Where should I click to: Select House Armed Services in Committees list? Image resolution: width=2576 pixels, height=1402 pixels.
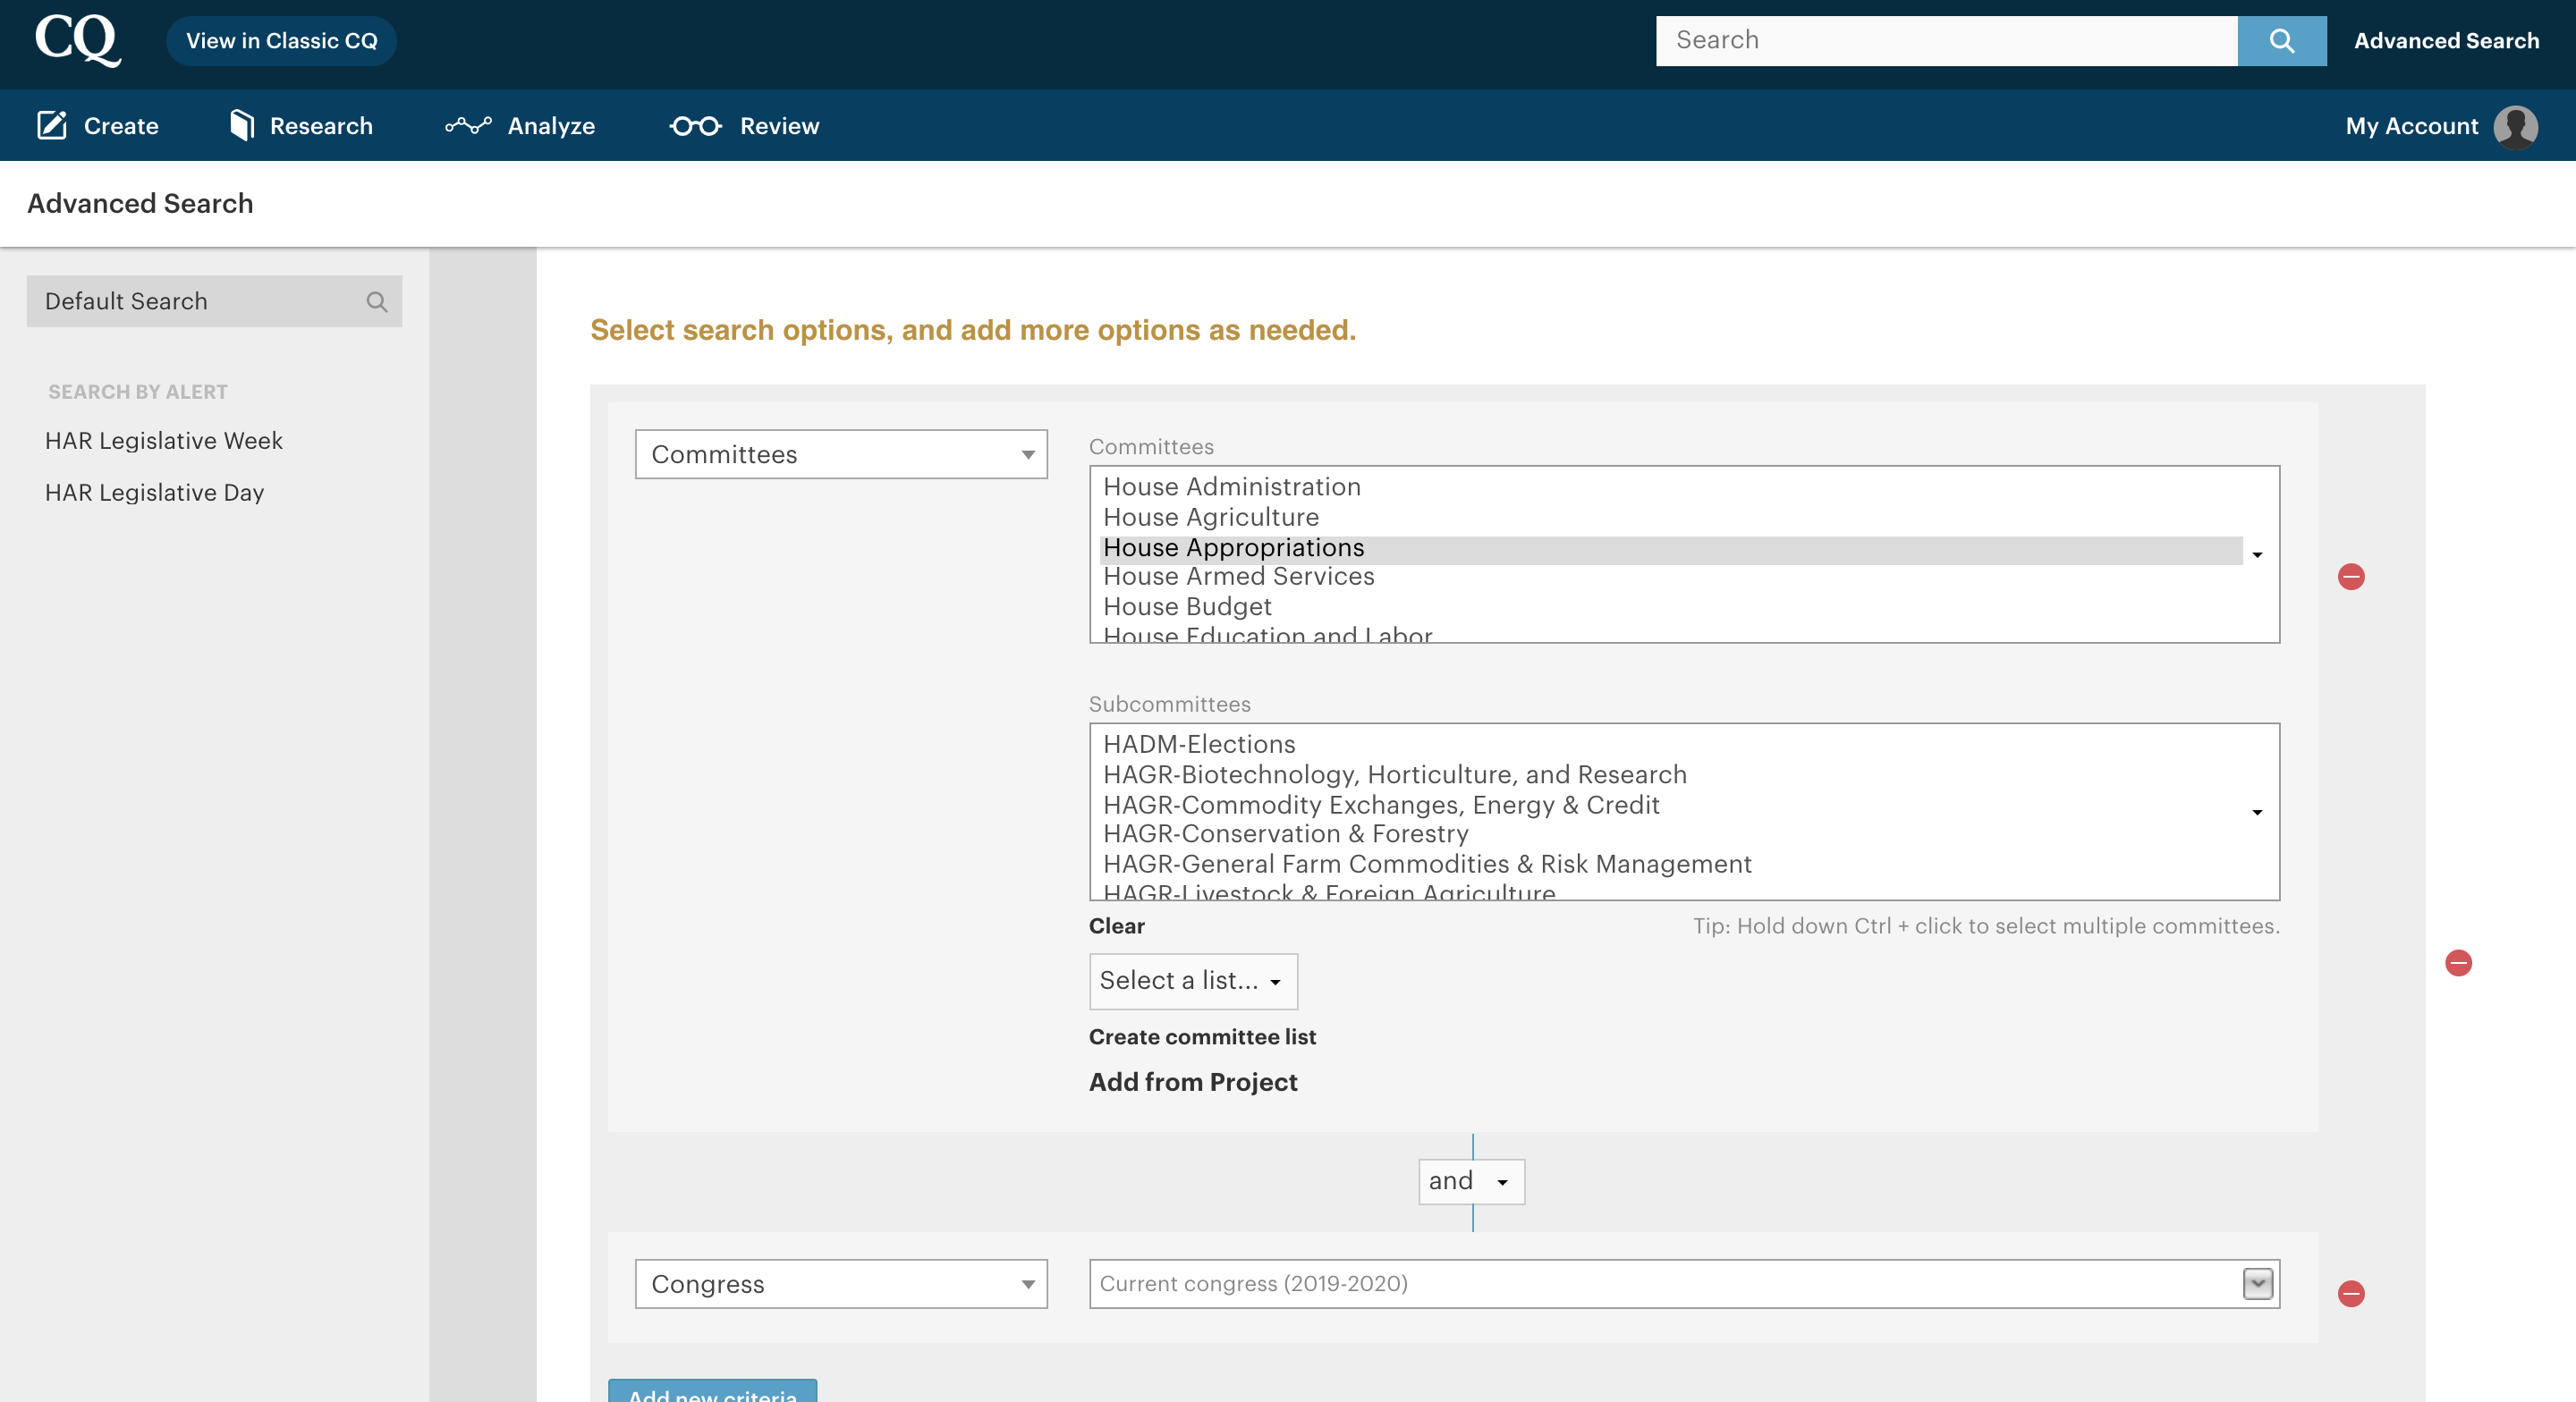[x=1670, y=577]
